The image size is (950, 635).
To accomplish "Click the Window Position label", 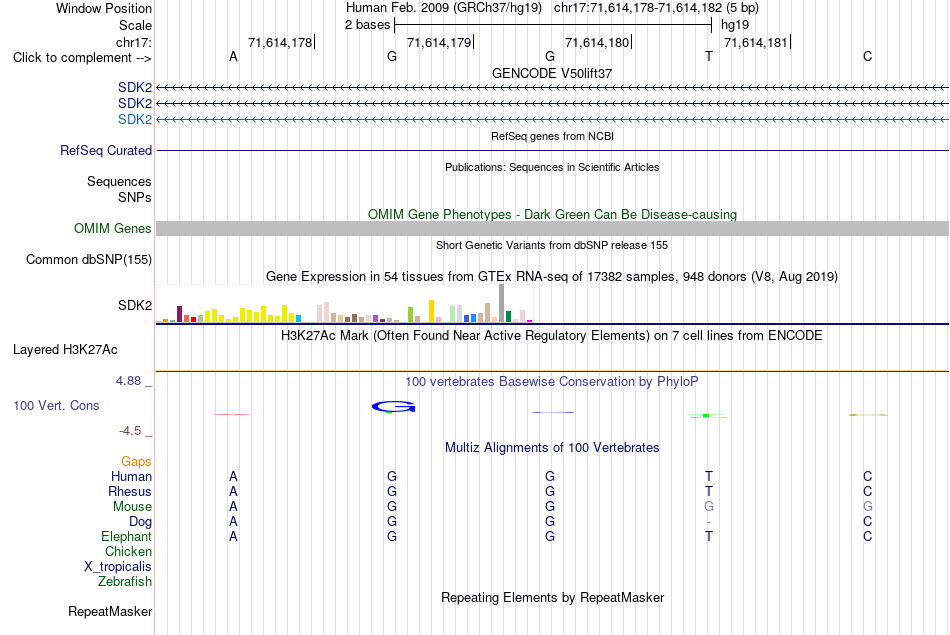I will 104,8.
